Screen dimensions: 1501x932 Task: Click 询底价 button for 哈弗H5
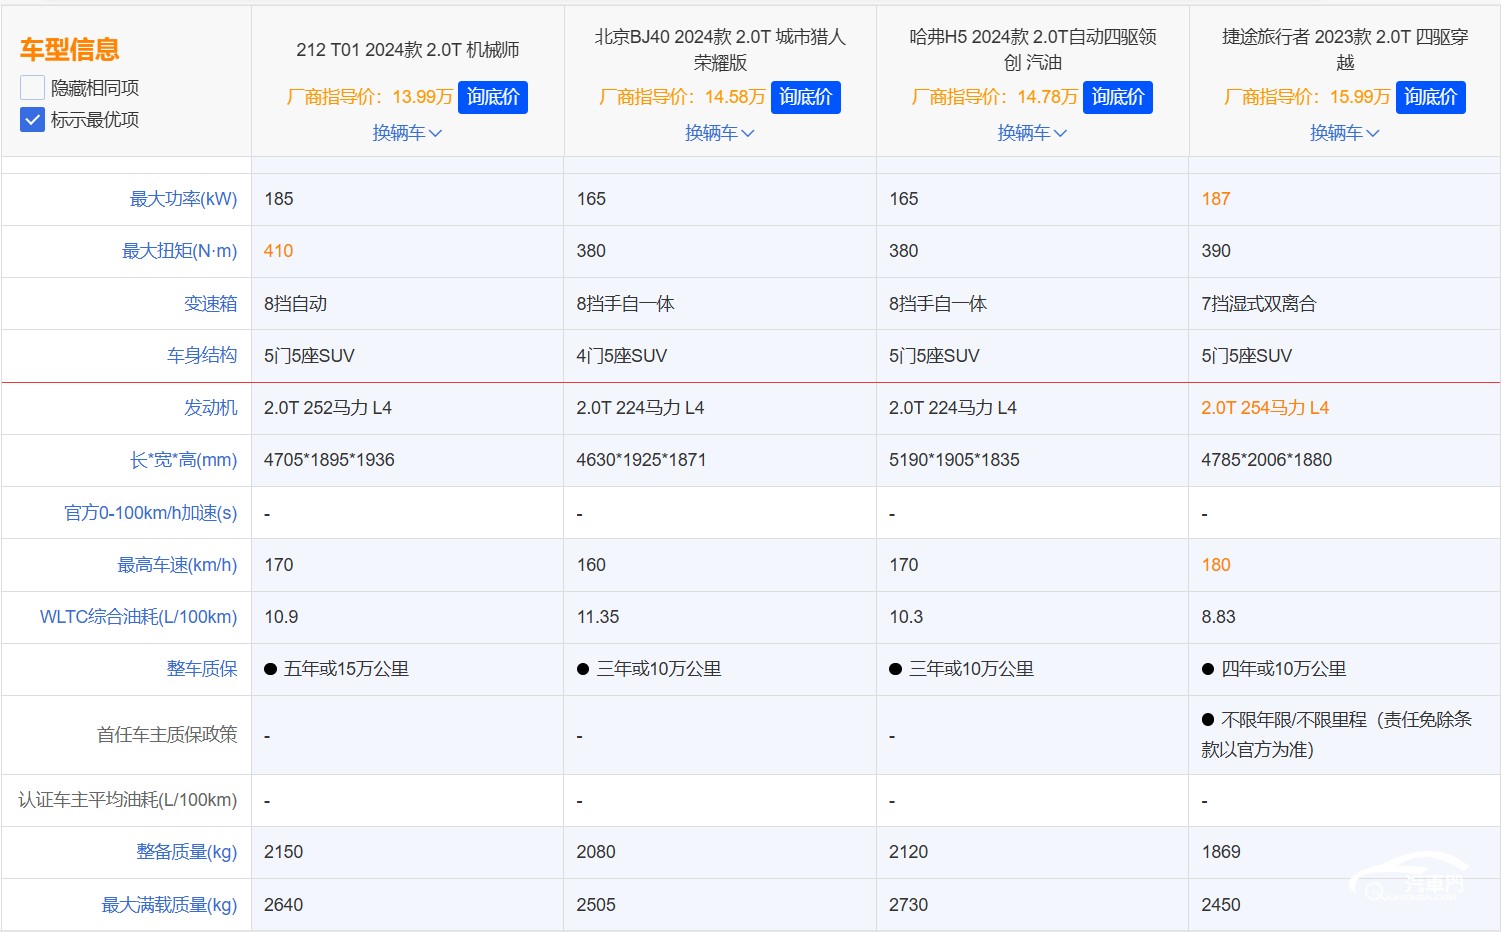point(1118,97)
